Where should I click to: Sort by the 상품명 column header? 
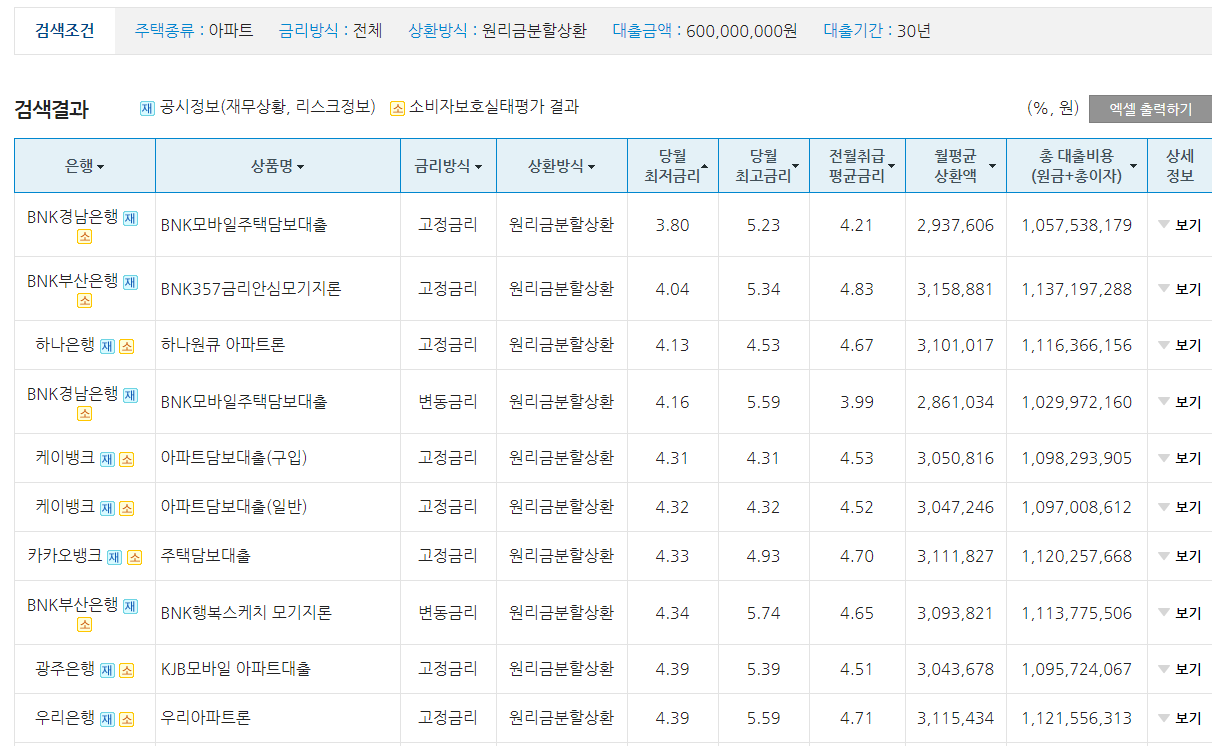[x=278, y=166]
